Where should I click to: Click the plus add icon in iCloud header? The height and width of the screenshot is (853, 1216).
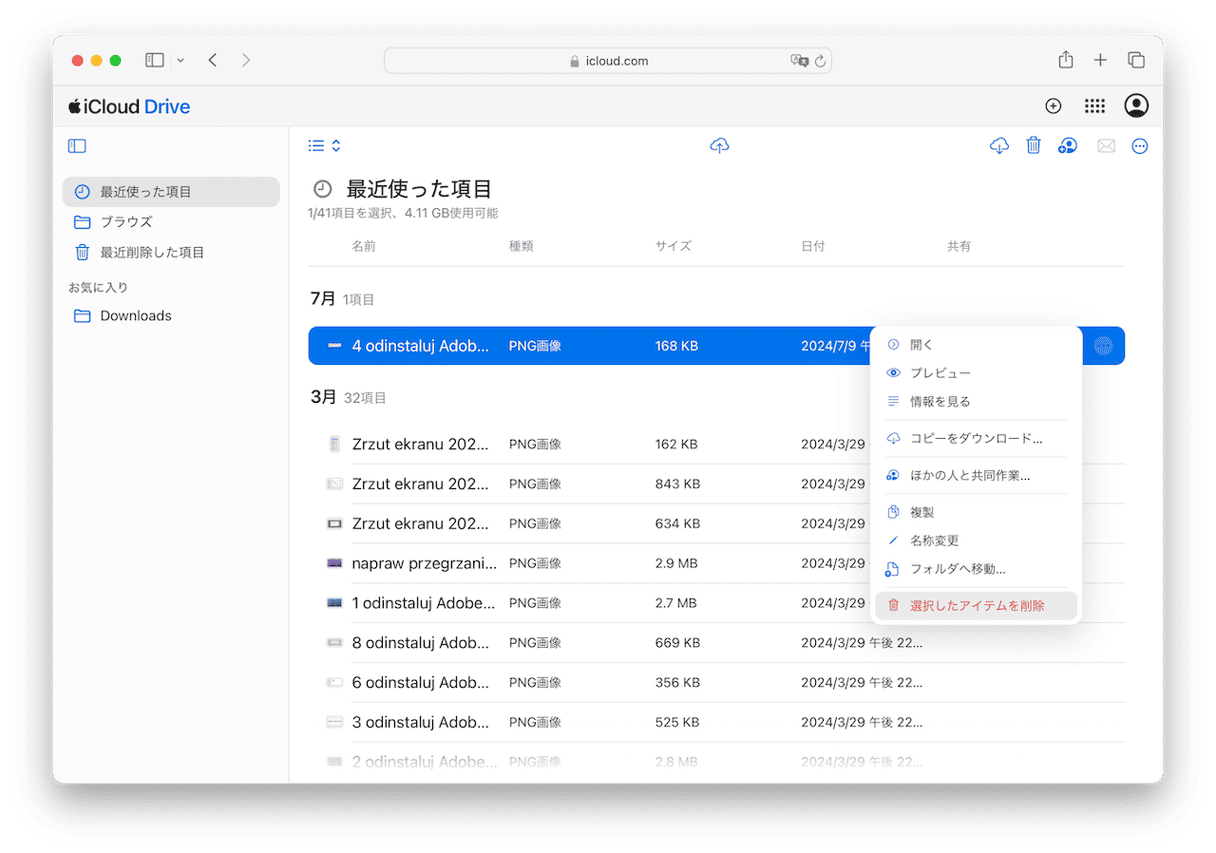(1053, 106)
